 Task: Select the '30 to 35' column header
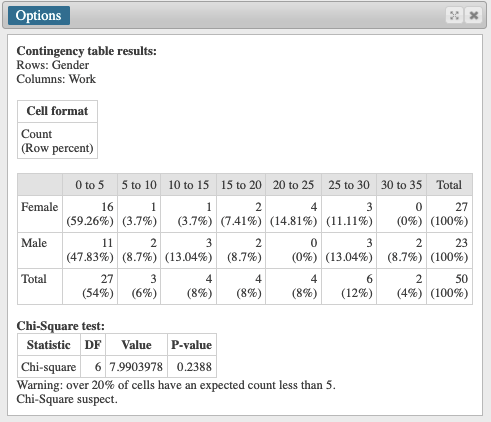point(401,184)
